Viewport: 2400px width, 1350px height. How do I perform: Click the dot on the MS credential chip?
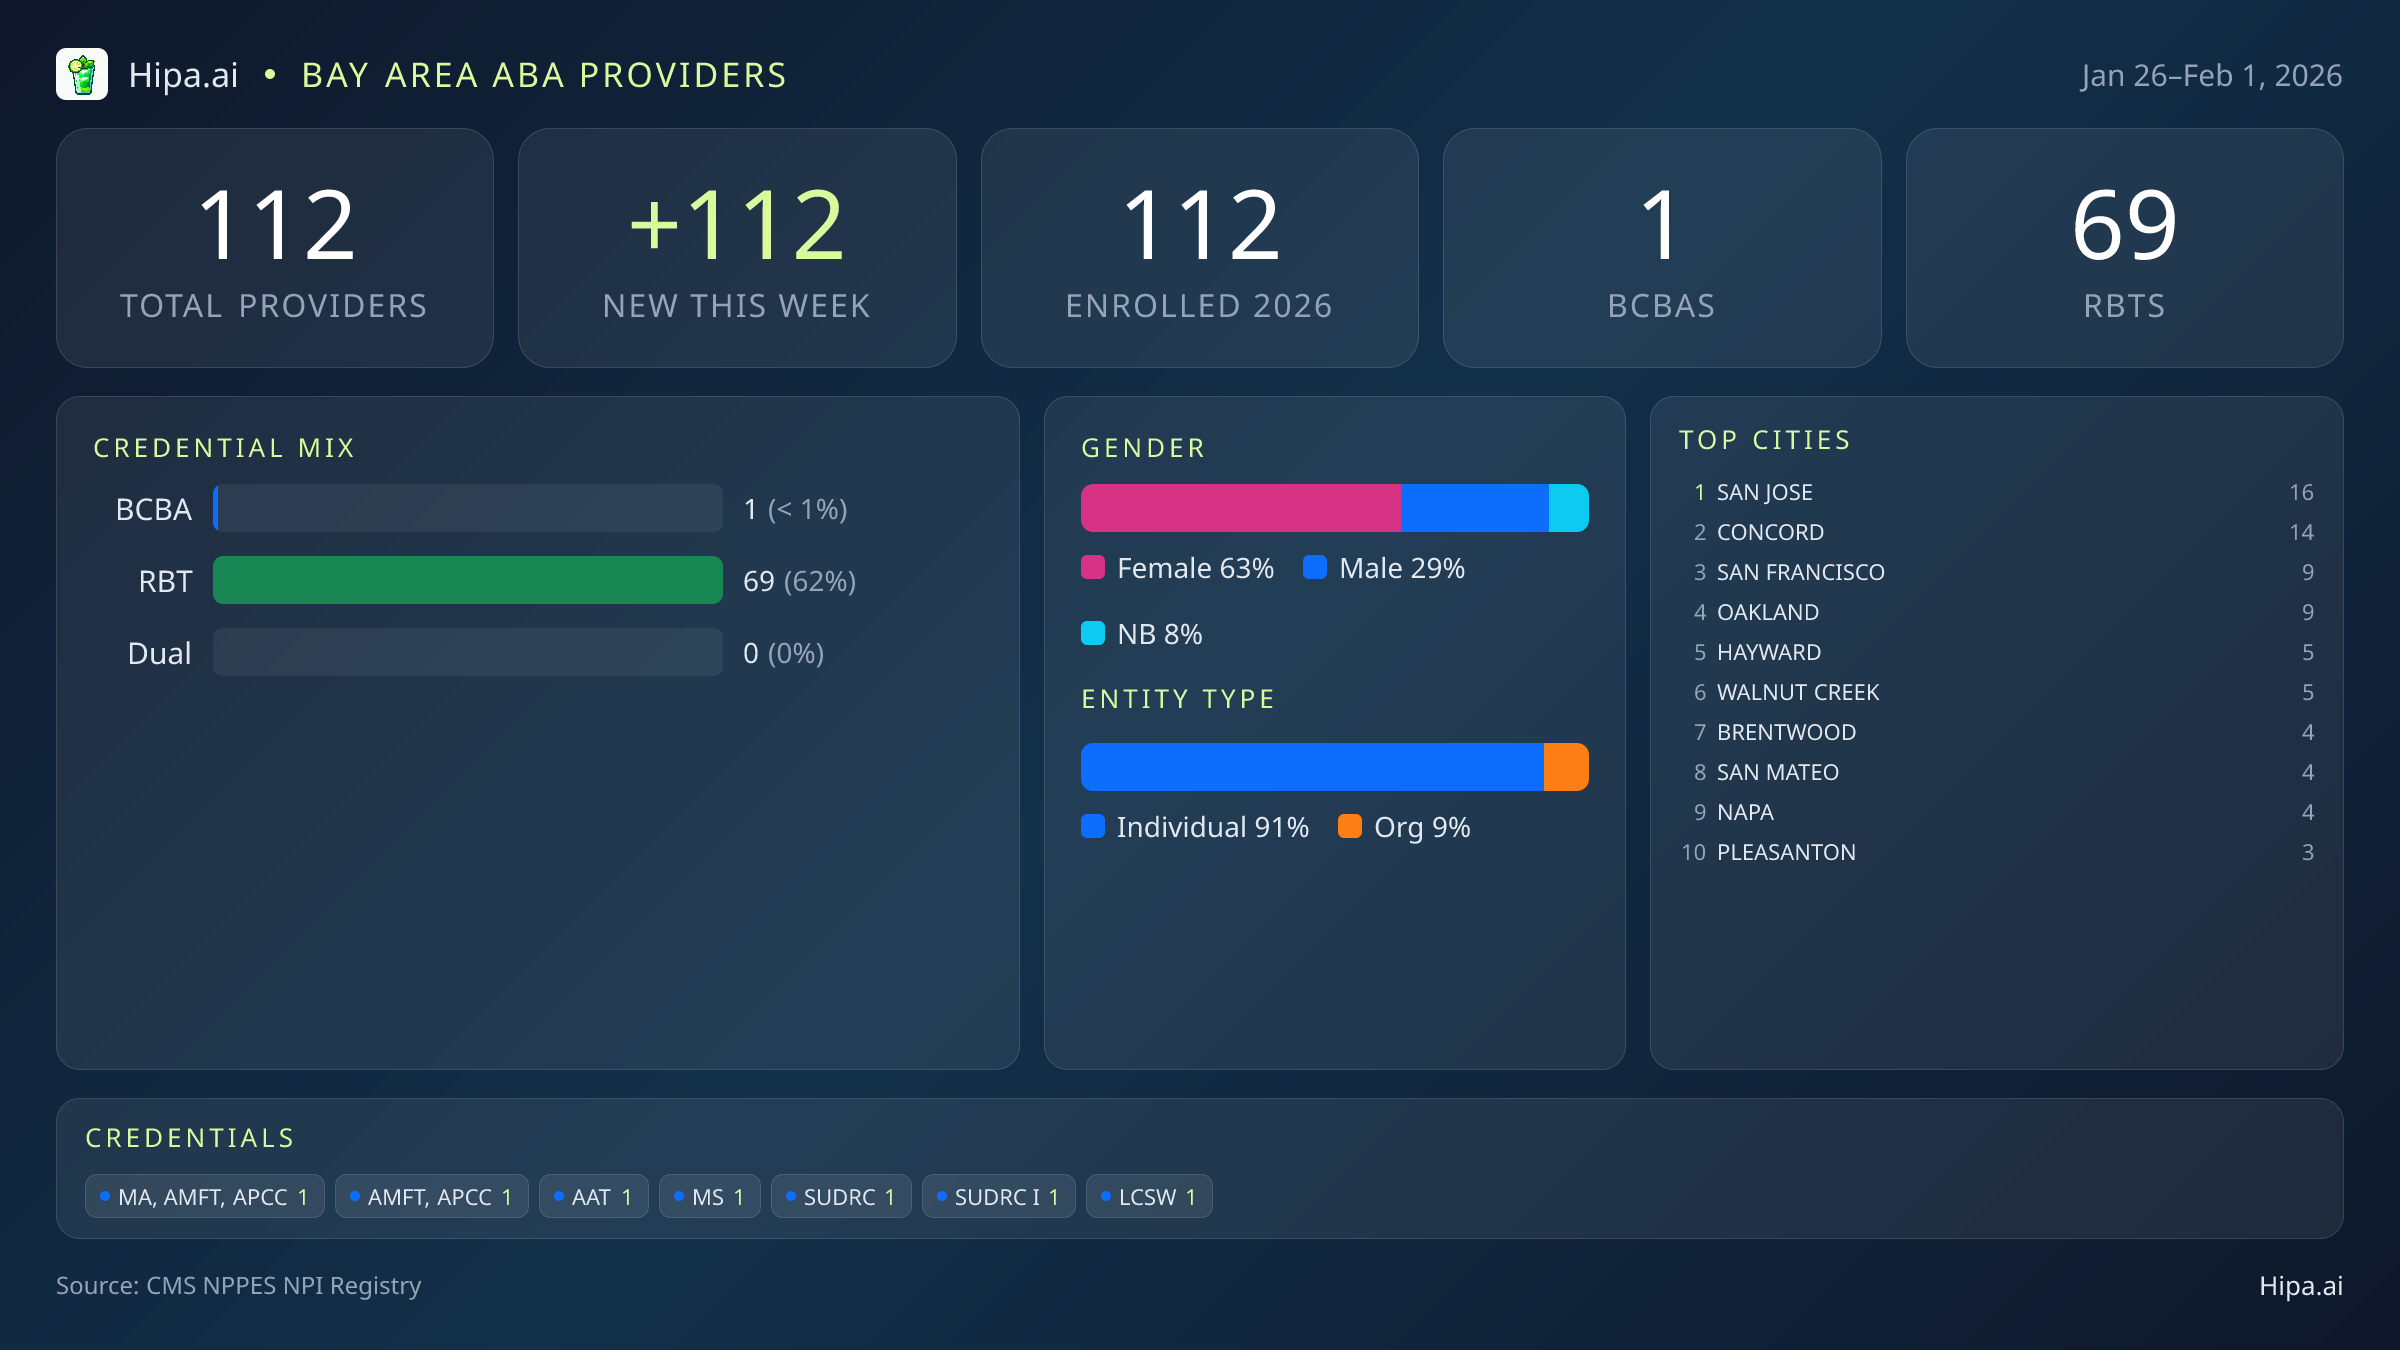tap(677, 1195)
